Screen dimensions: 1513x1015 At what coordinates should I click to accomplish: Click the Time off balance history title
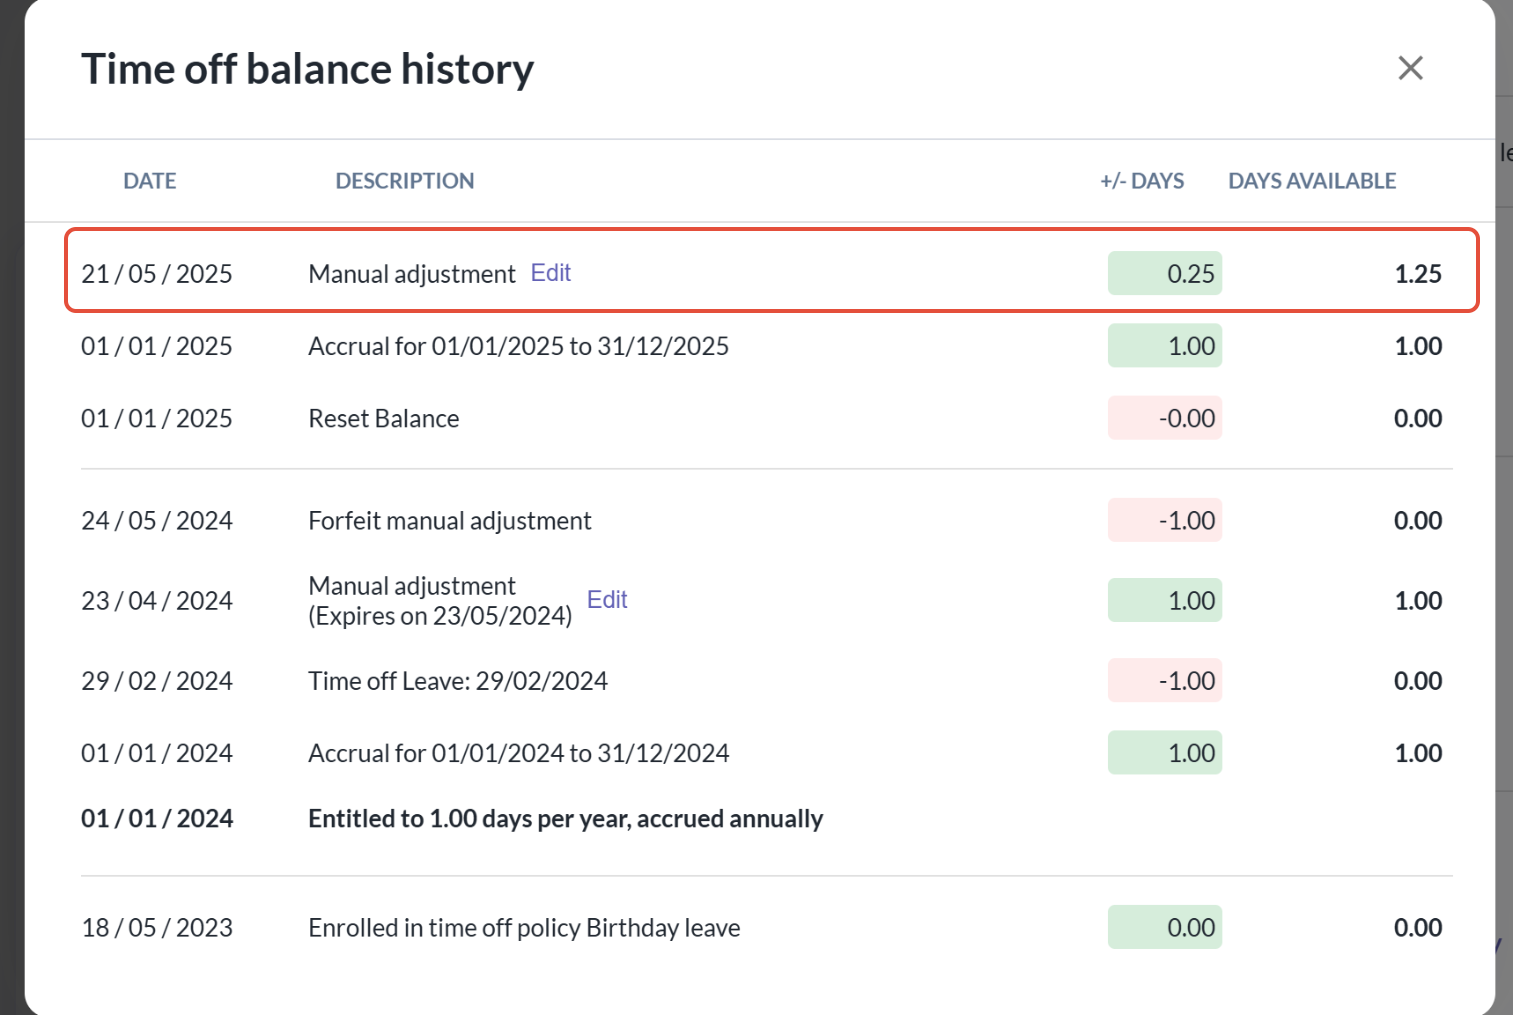(308, 69)
